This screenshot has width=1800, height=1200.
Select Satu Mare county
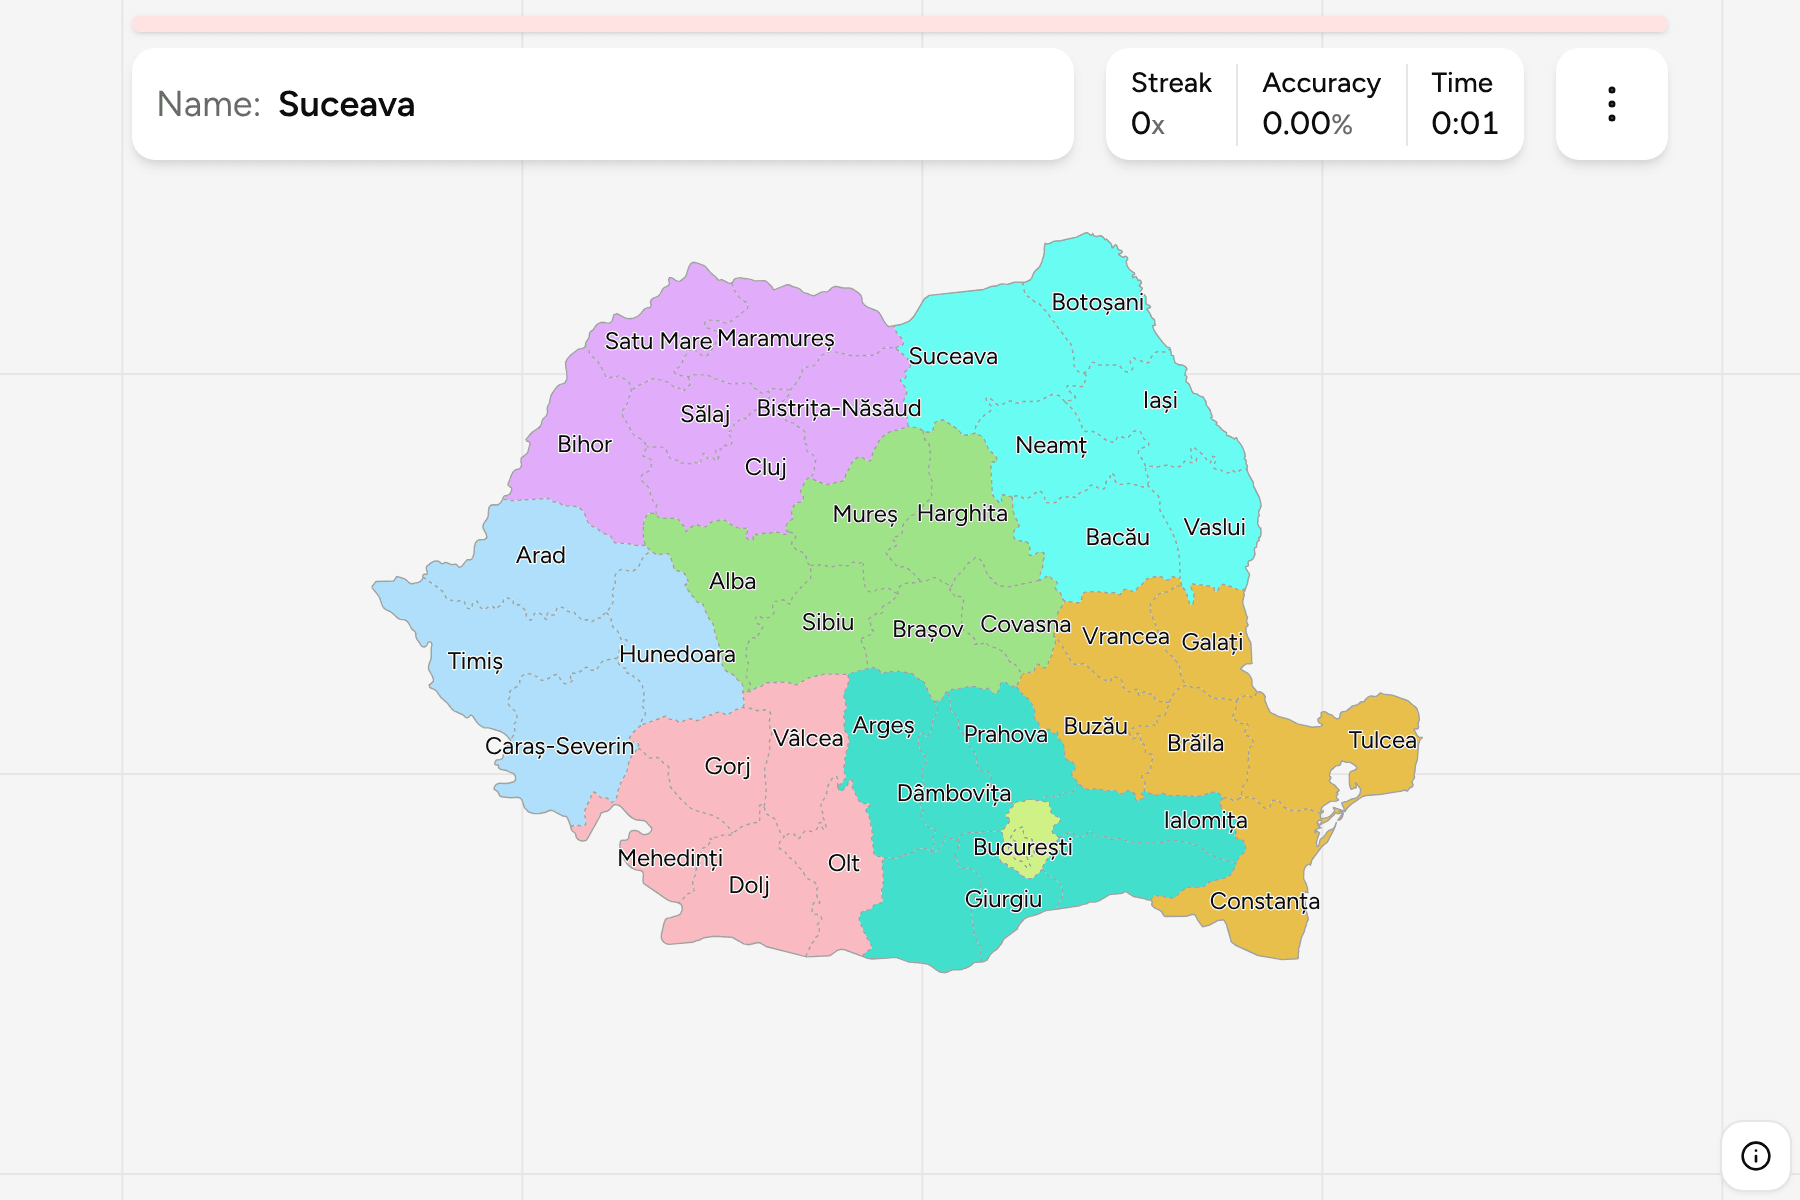point(658,341)
